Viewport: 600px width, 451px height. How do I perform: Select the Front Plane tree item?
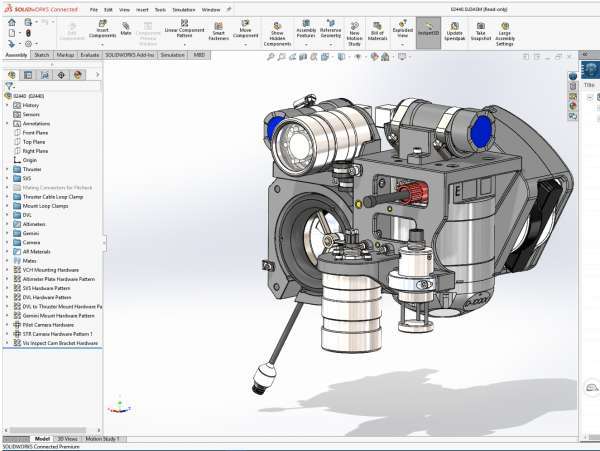(x=36, y=132)
